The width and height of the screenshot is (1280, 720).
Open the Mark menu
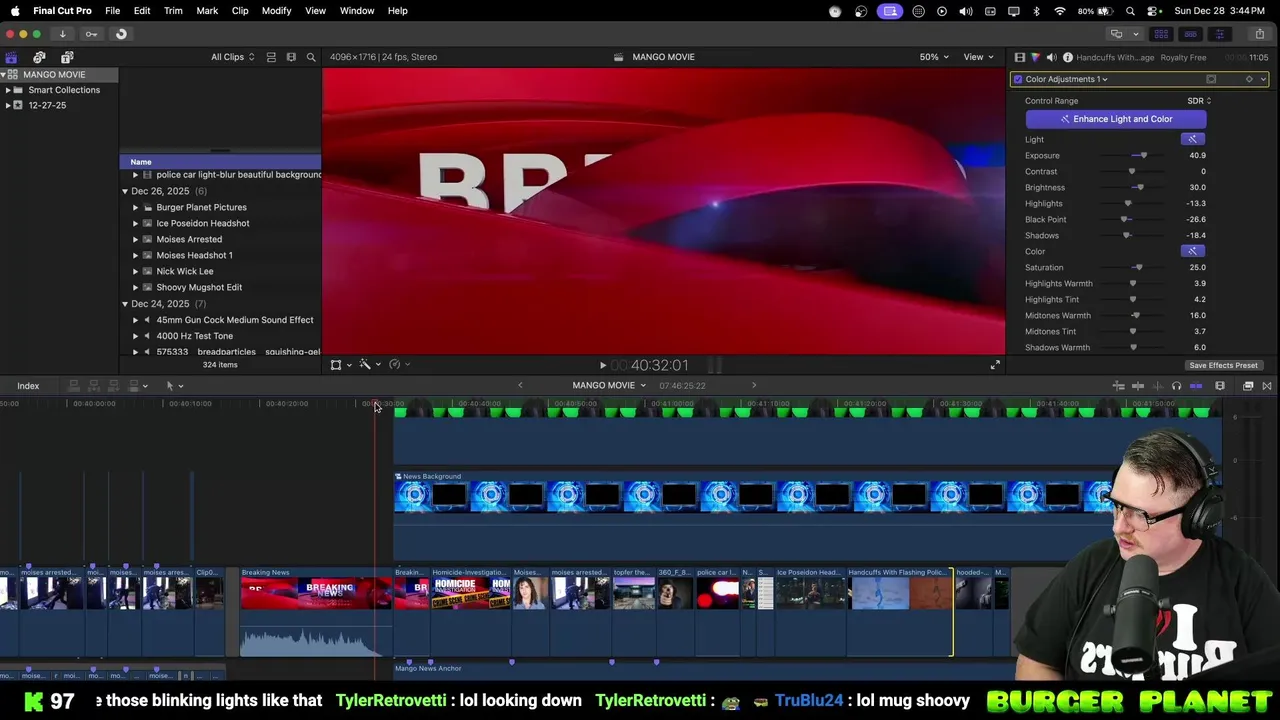[x=207, y=11]
